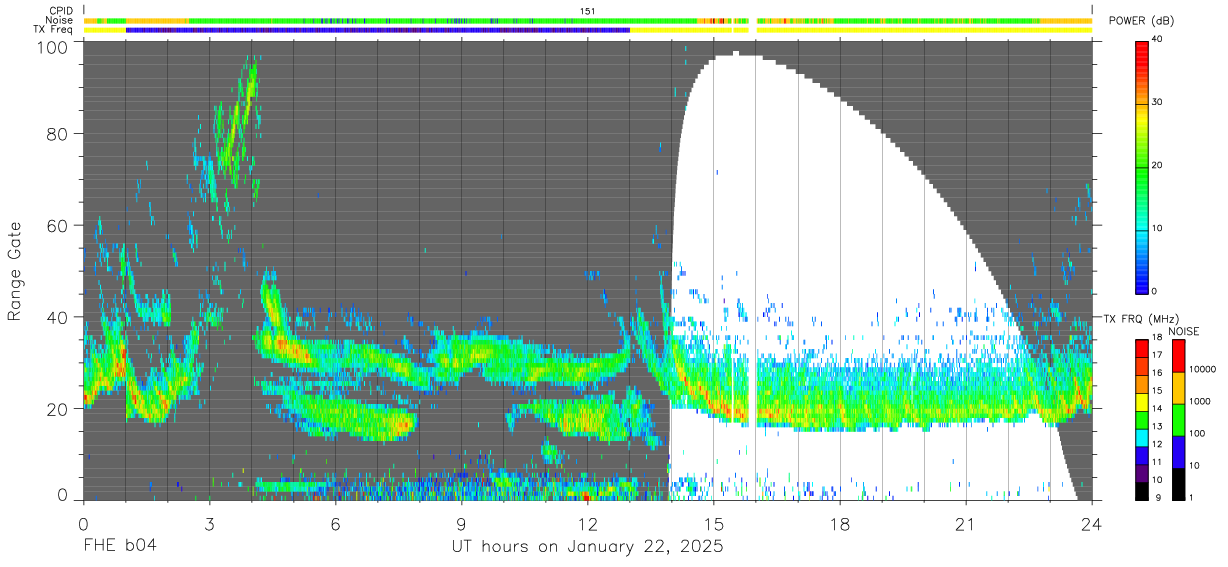Click the CPID label above the plot
Image resolution: width=1228 pixels, height=567 pixels.
tap(62, 11)
